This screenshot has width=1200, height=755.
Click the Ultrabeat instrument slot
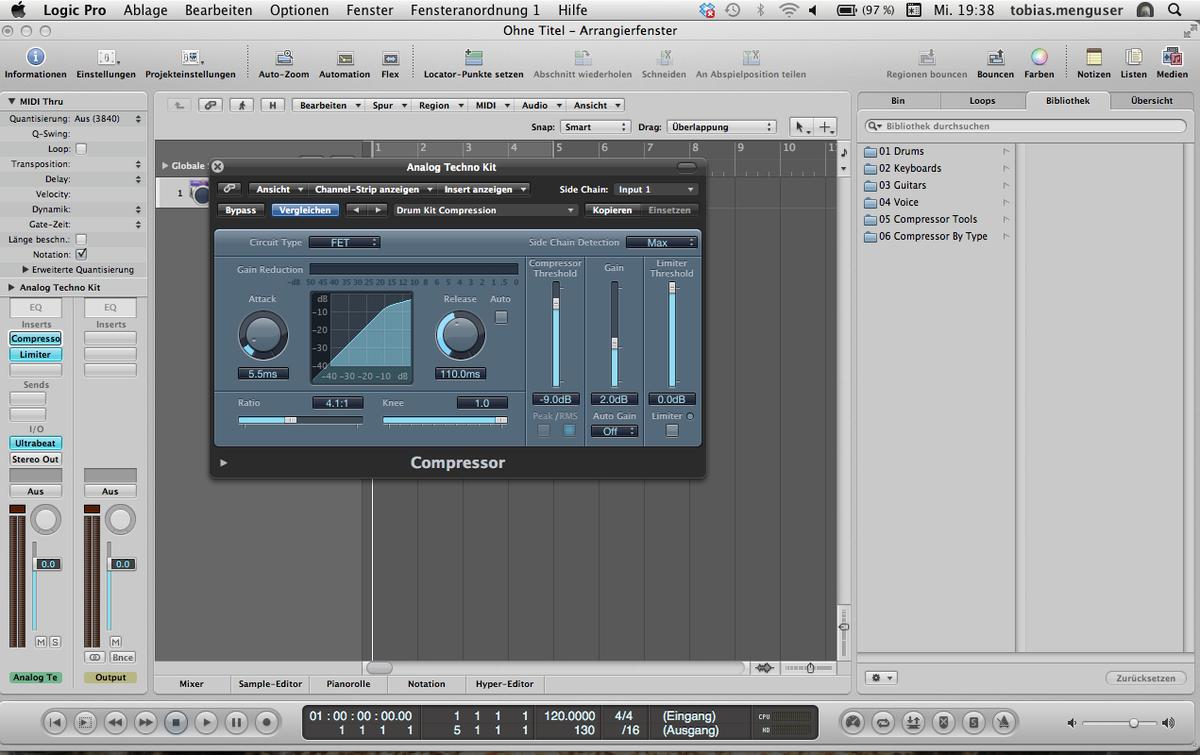click(35, 443)
